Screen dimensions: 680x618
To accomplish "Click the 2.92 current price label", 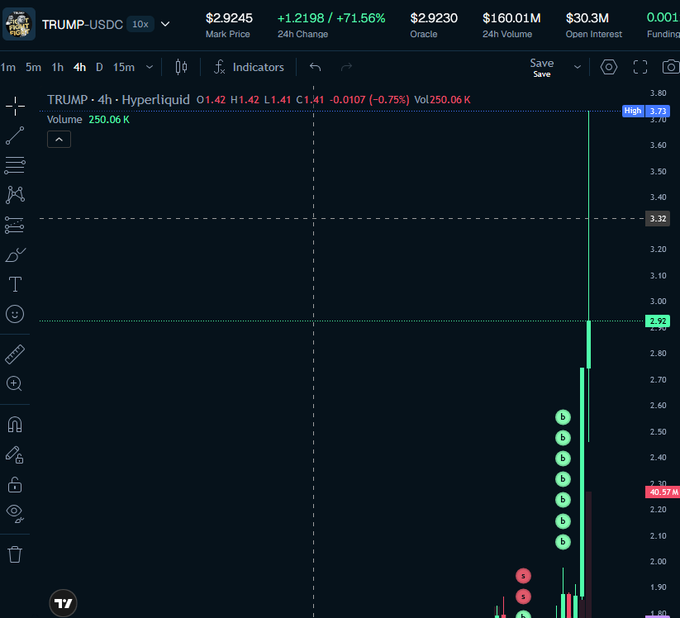I will (x=658, y=321).
